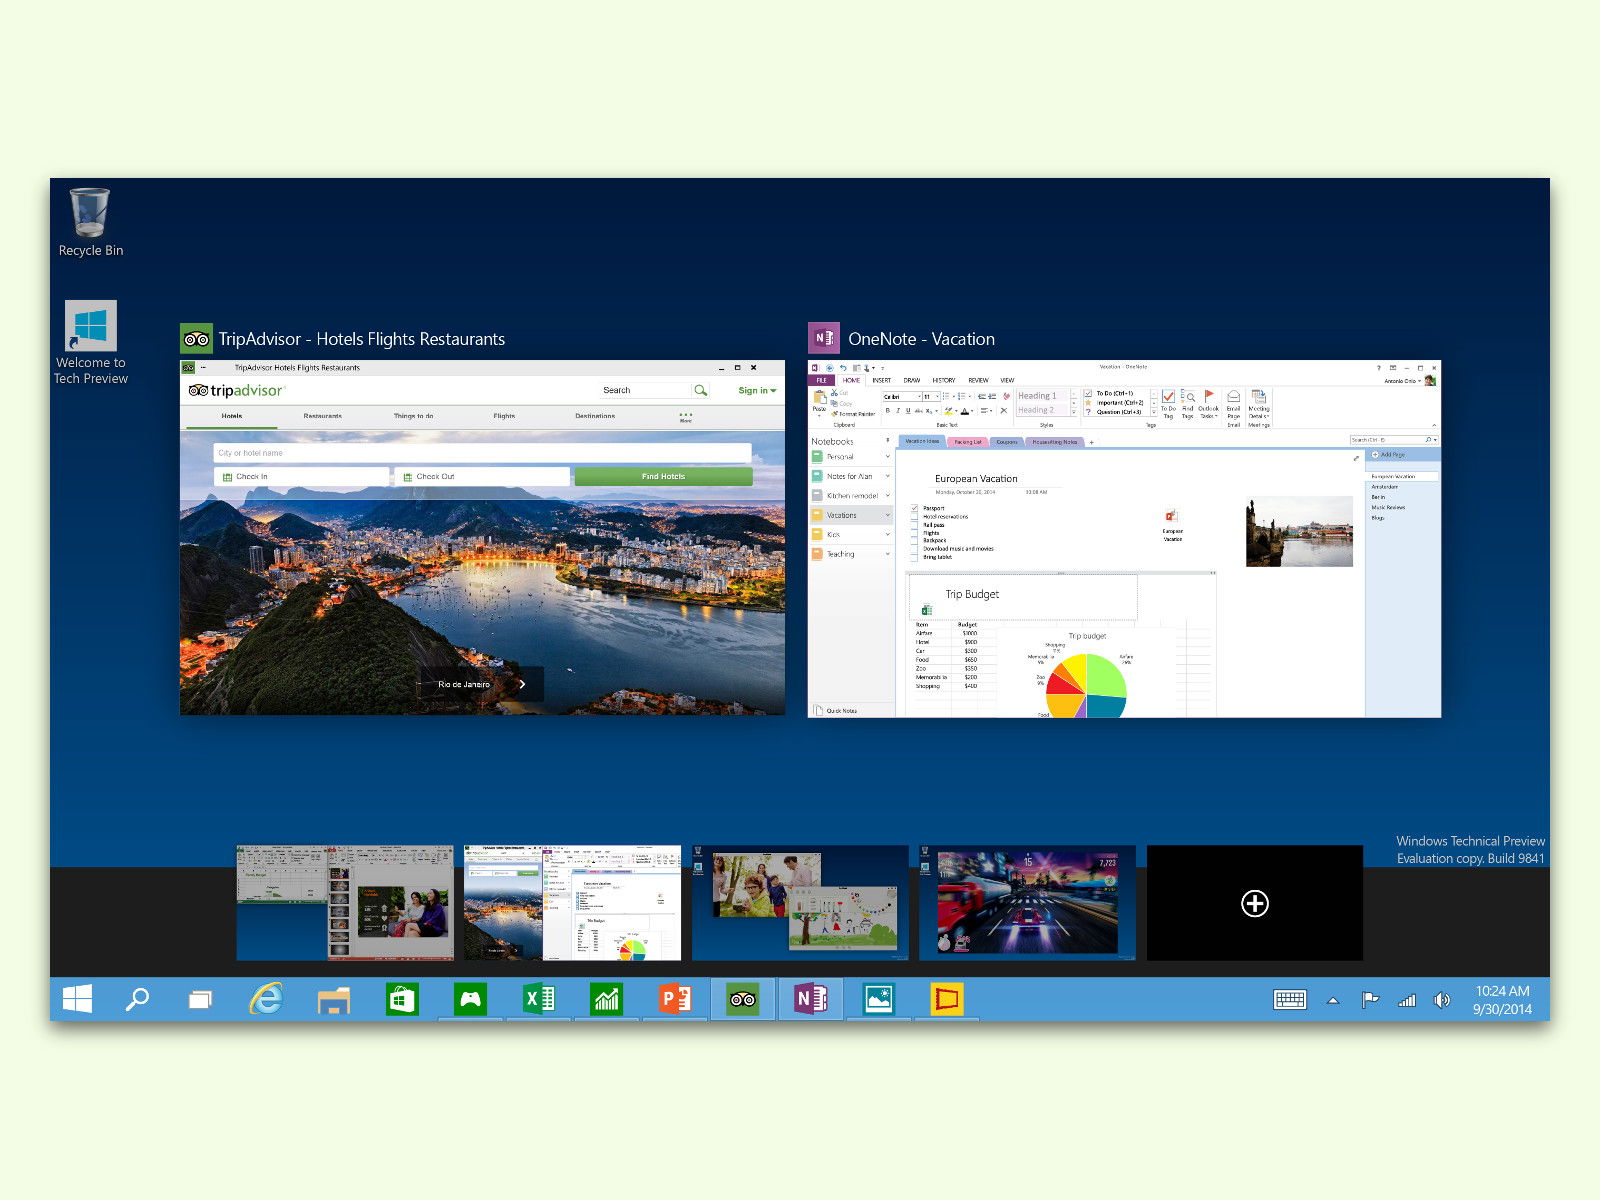Click Paste icon in OneNote ribbon

point(819,401)
